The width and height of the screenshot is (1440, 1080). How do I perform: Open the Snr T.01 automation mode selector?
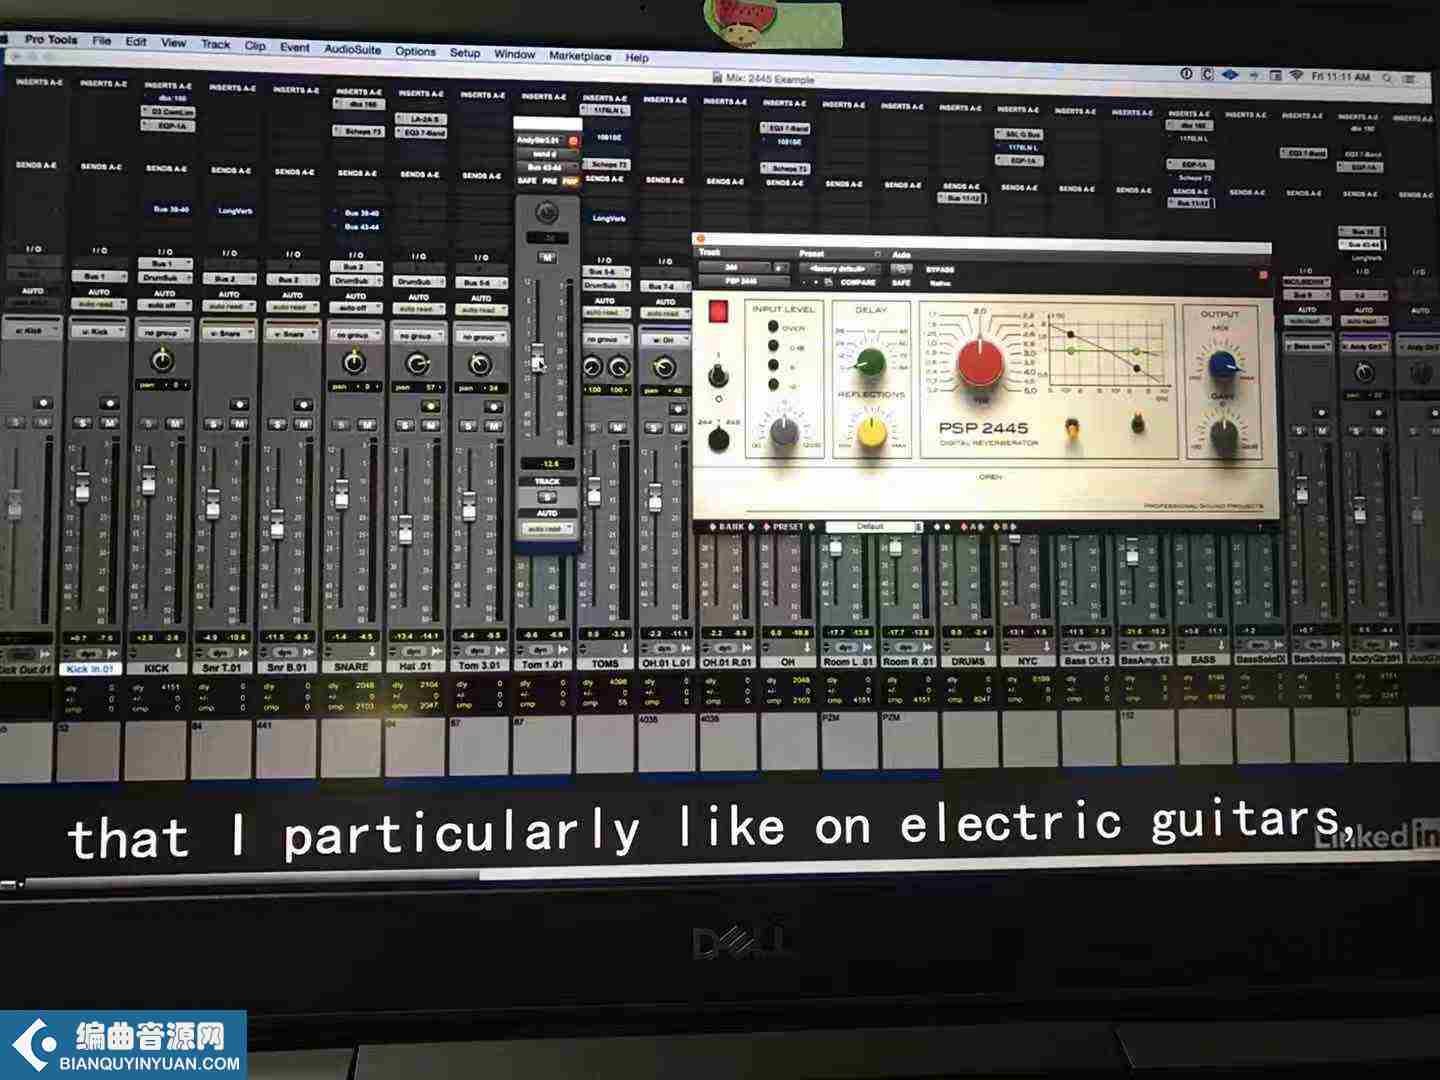pos(227,306)
